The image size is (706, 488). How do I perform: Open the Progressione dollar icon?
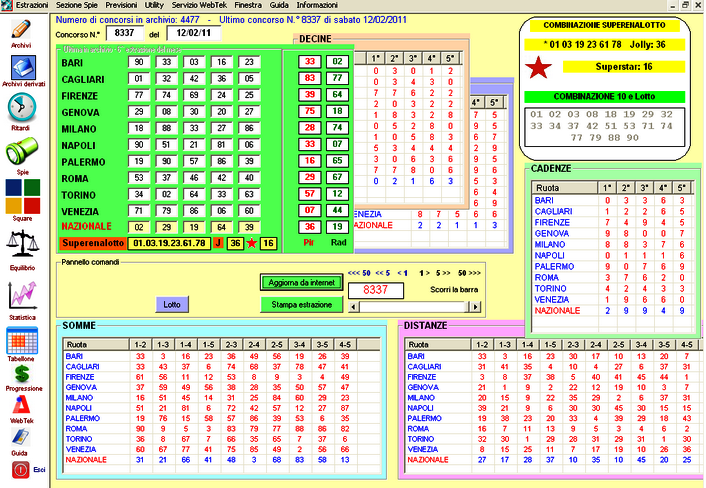[x=22, y=374]
